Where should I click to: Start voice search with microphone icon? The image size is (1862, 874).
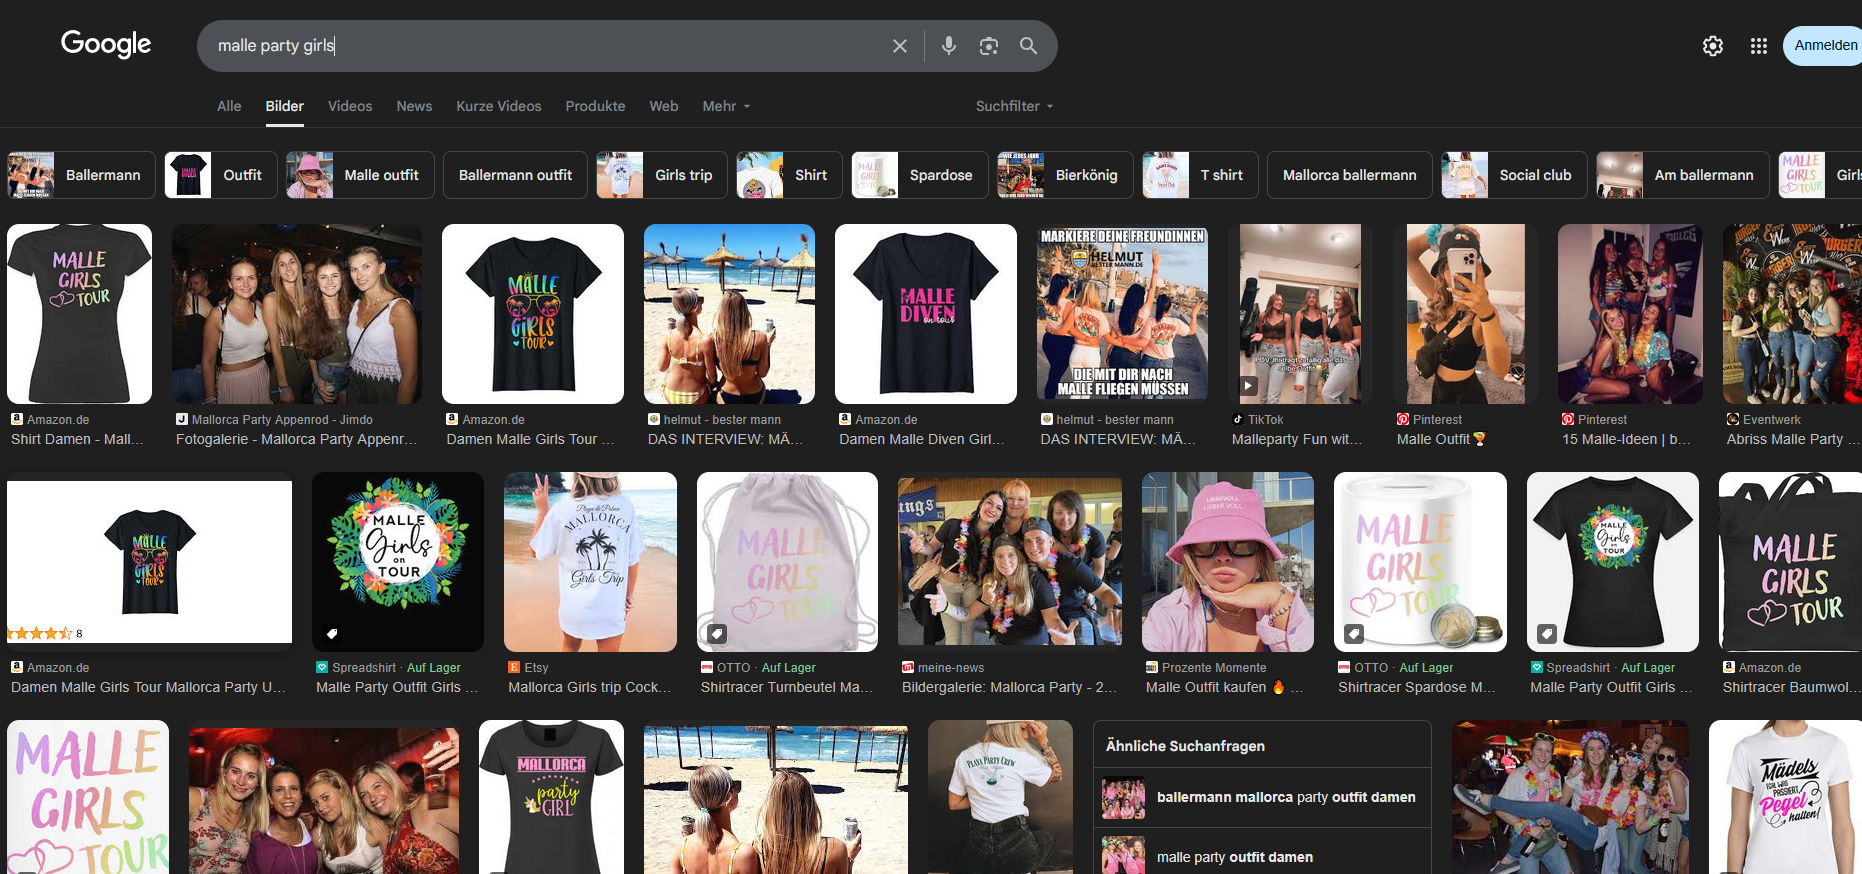click(x=949, y=46)
